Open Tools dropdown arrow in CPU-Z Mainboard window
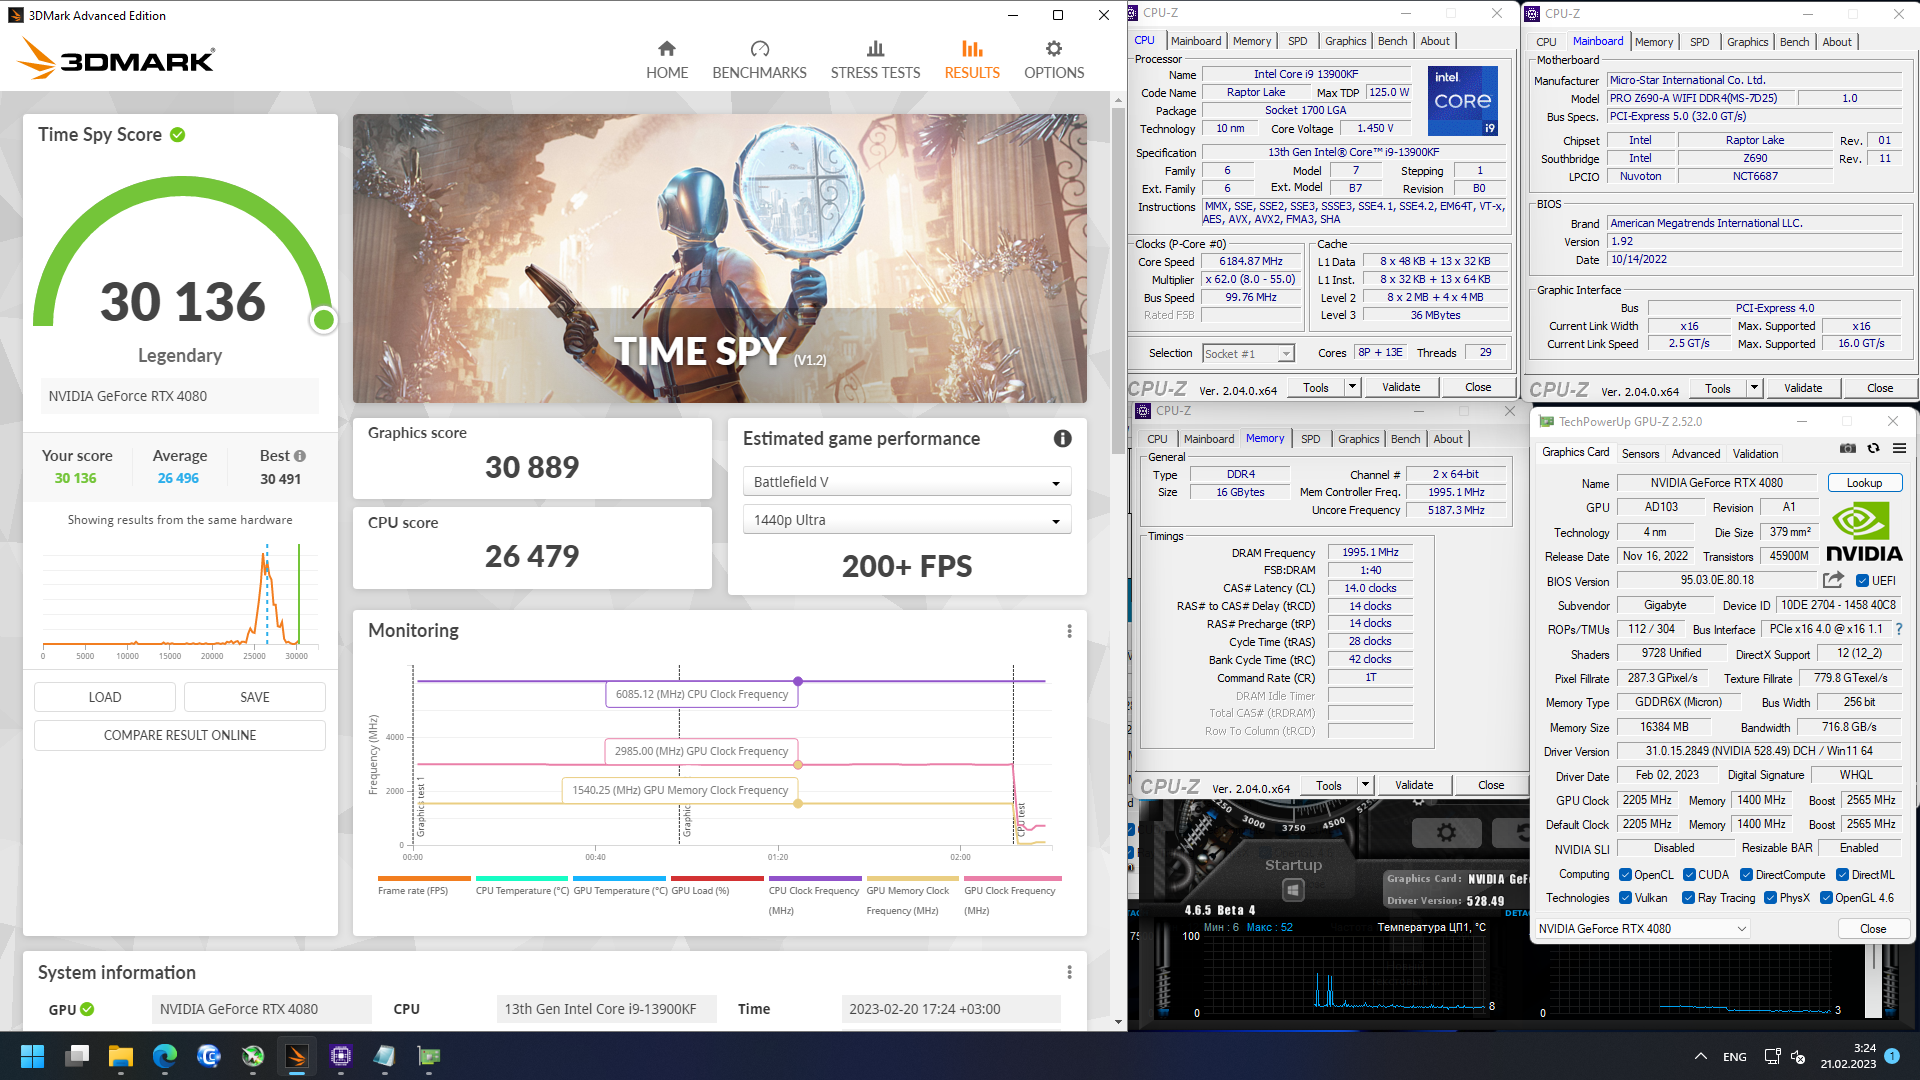Viewport: 1920px width, 1080px height. coord(1754,388)
